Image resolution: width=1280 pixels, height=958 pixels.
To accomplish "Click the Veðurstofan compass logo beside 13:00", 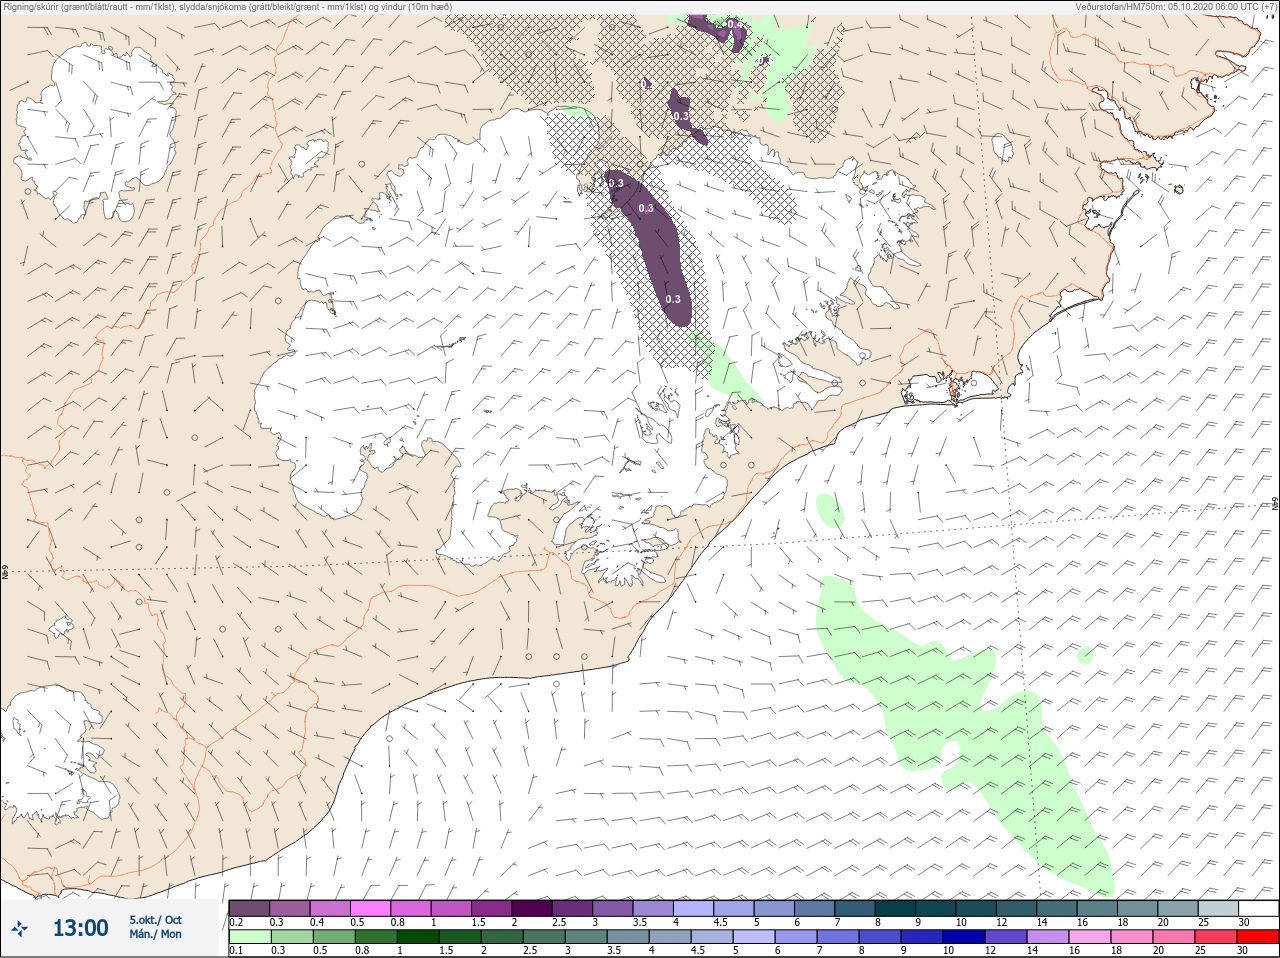I will 20,929.
